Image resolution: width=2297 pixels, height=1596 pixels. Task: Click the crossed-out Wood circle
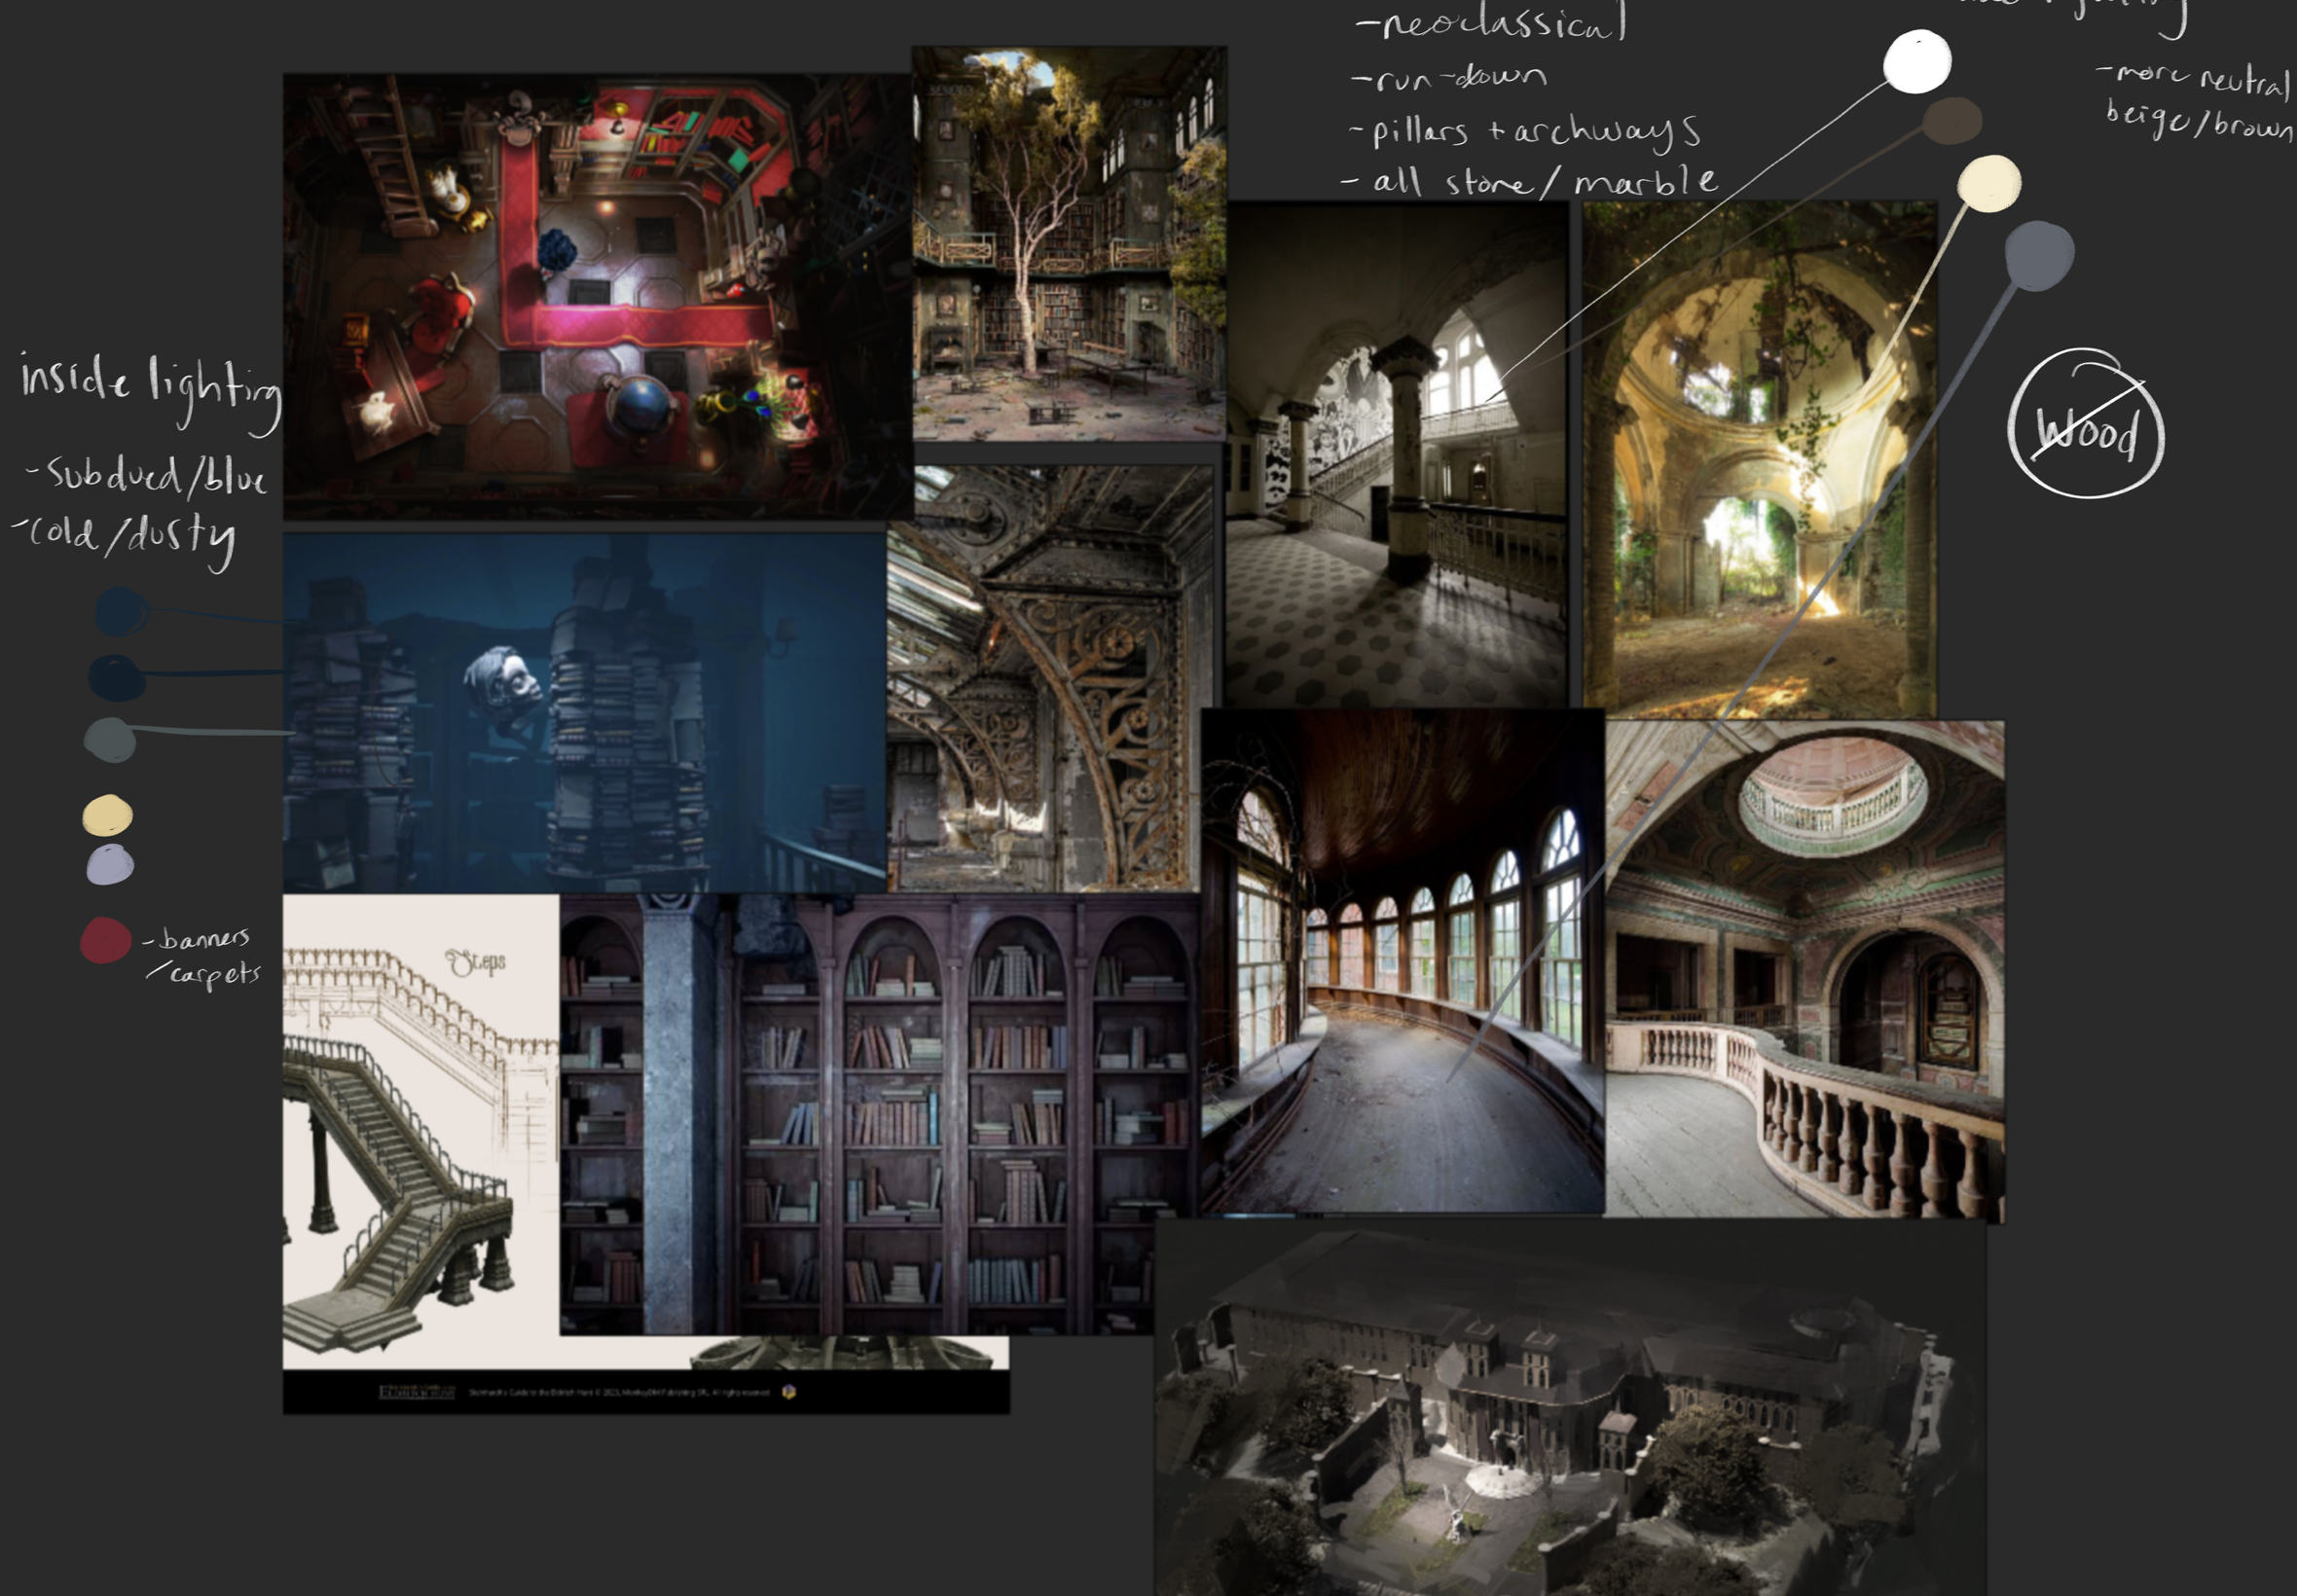click(x=2085, y=424)
